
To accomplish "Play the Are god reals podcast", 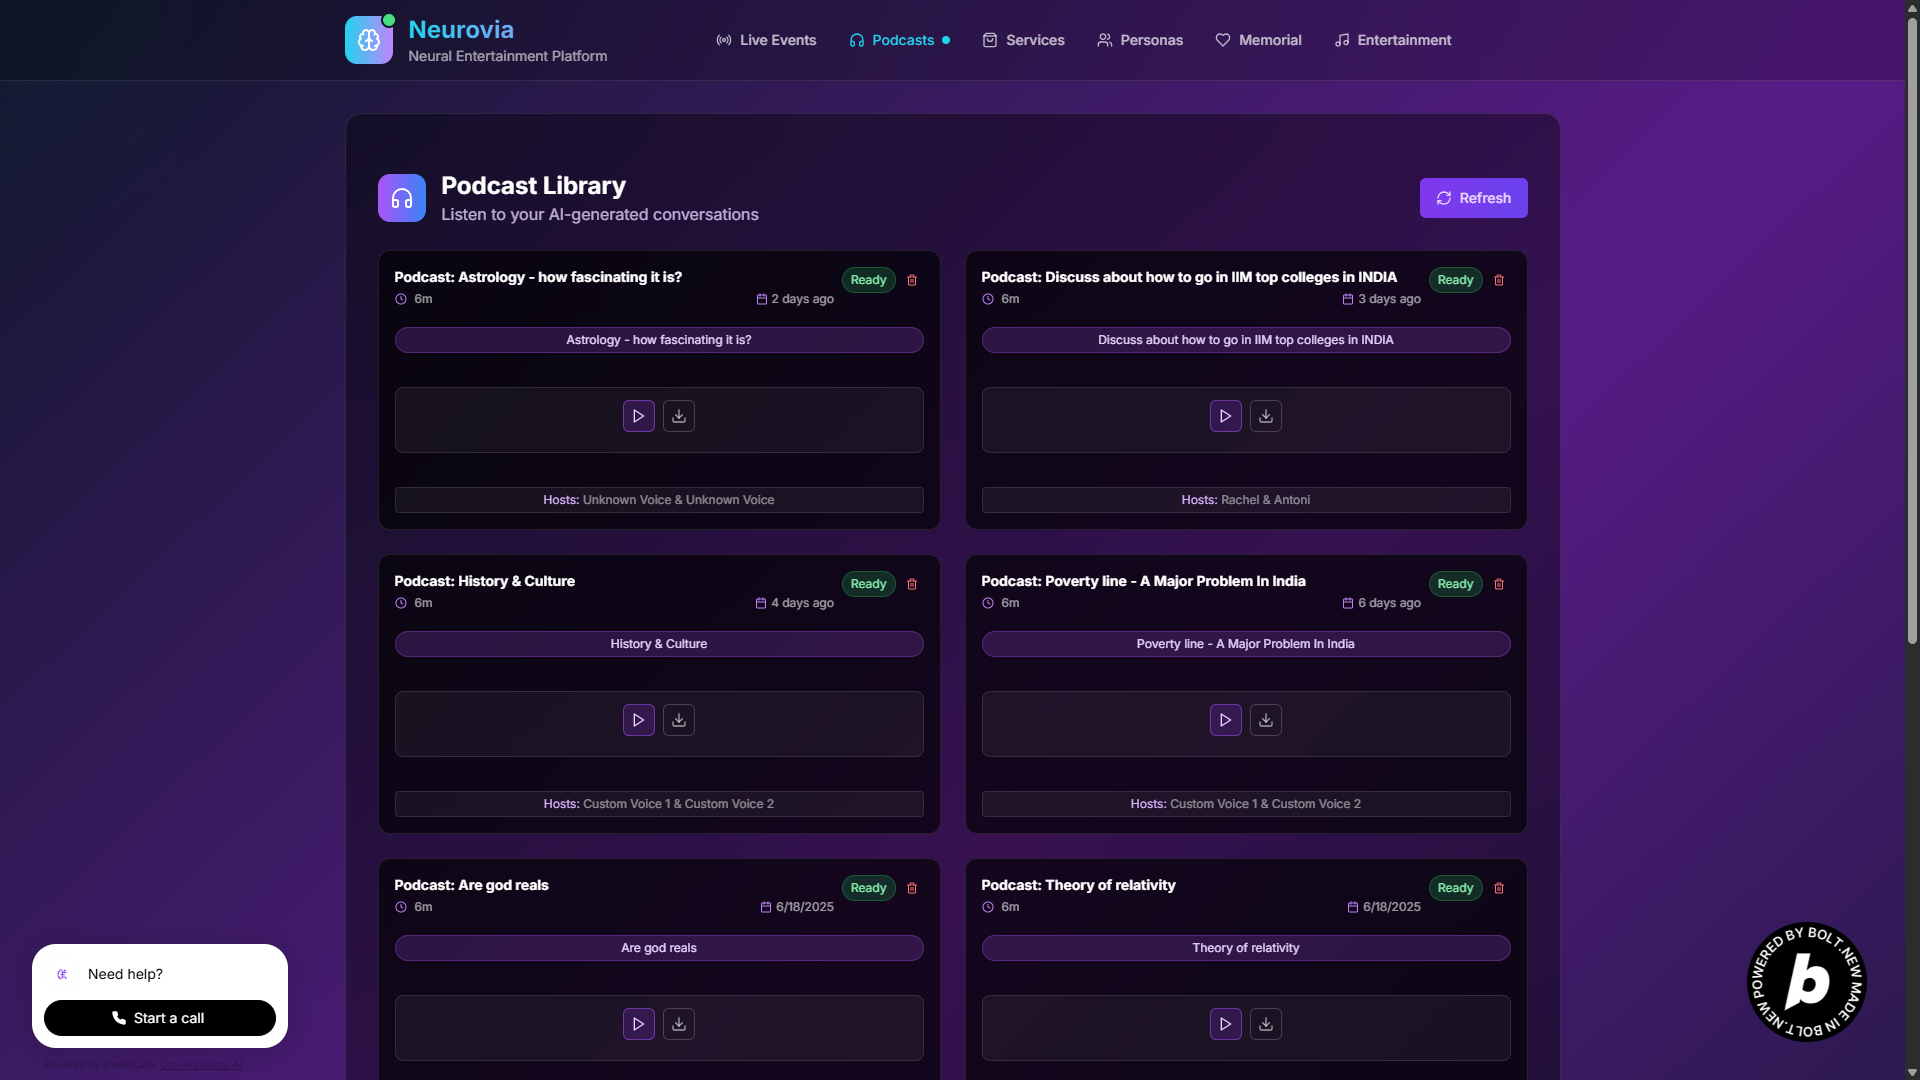I will (x=638, y=1024).
